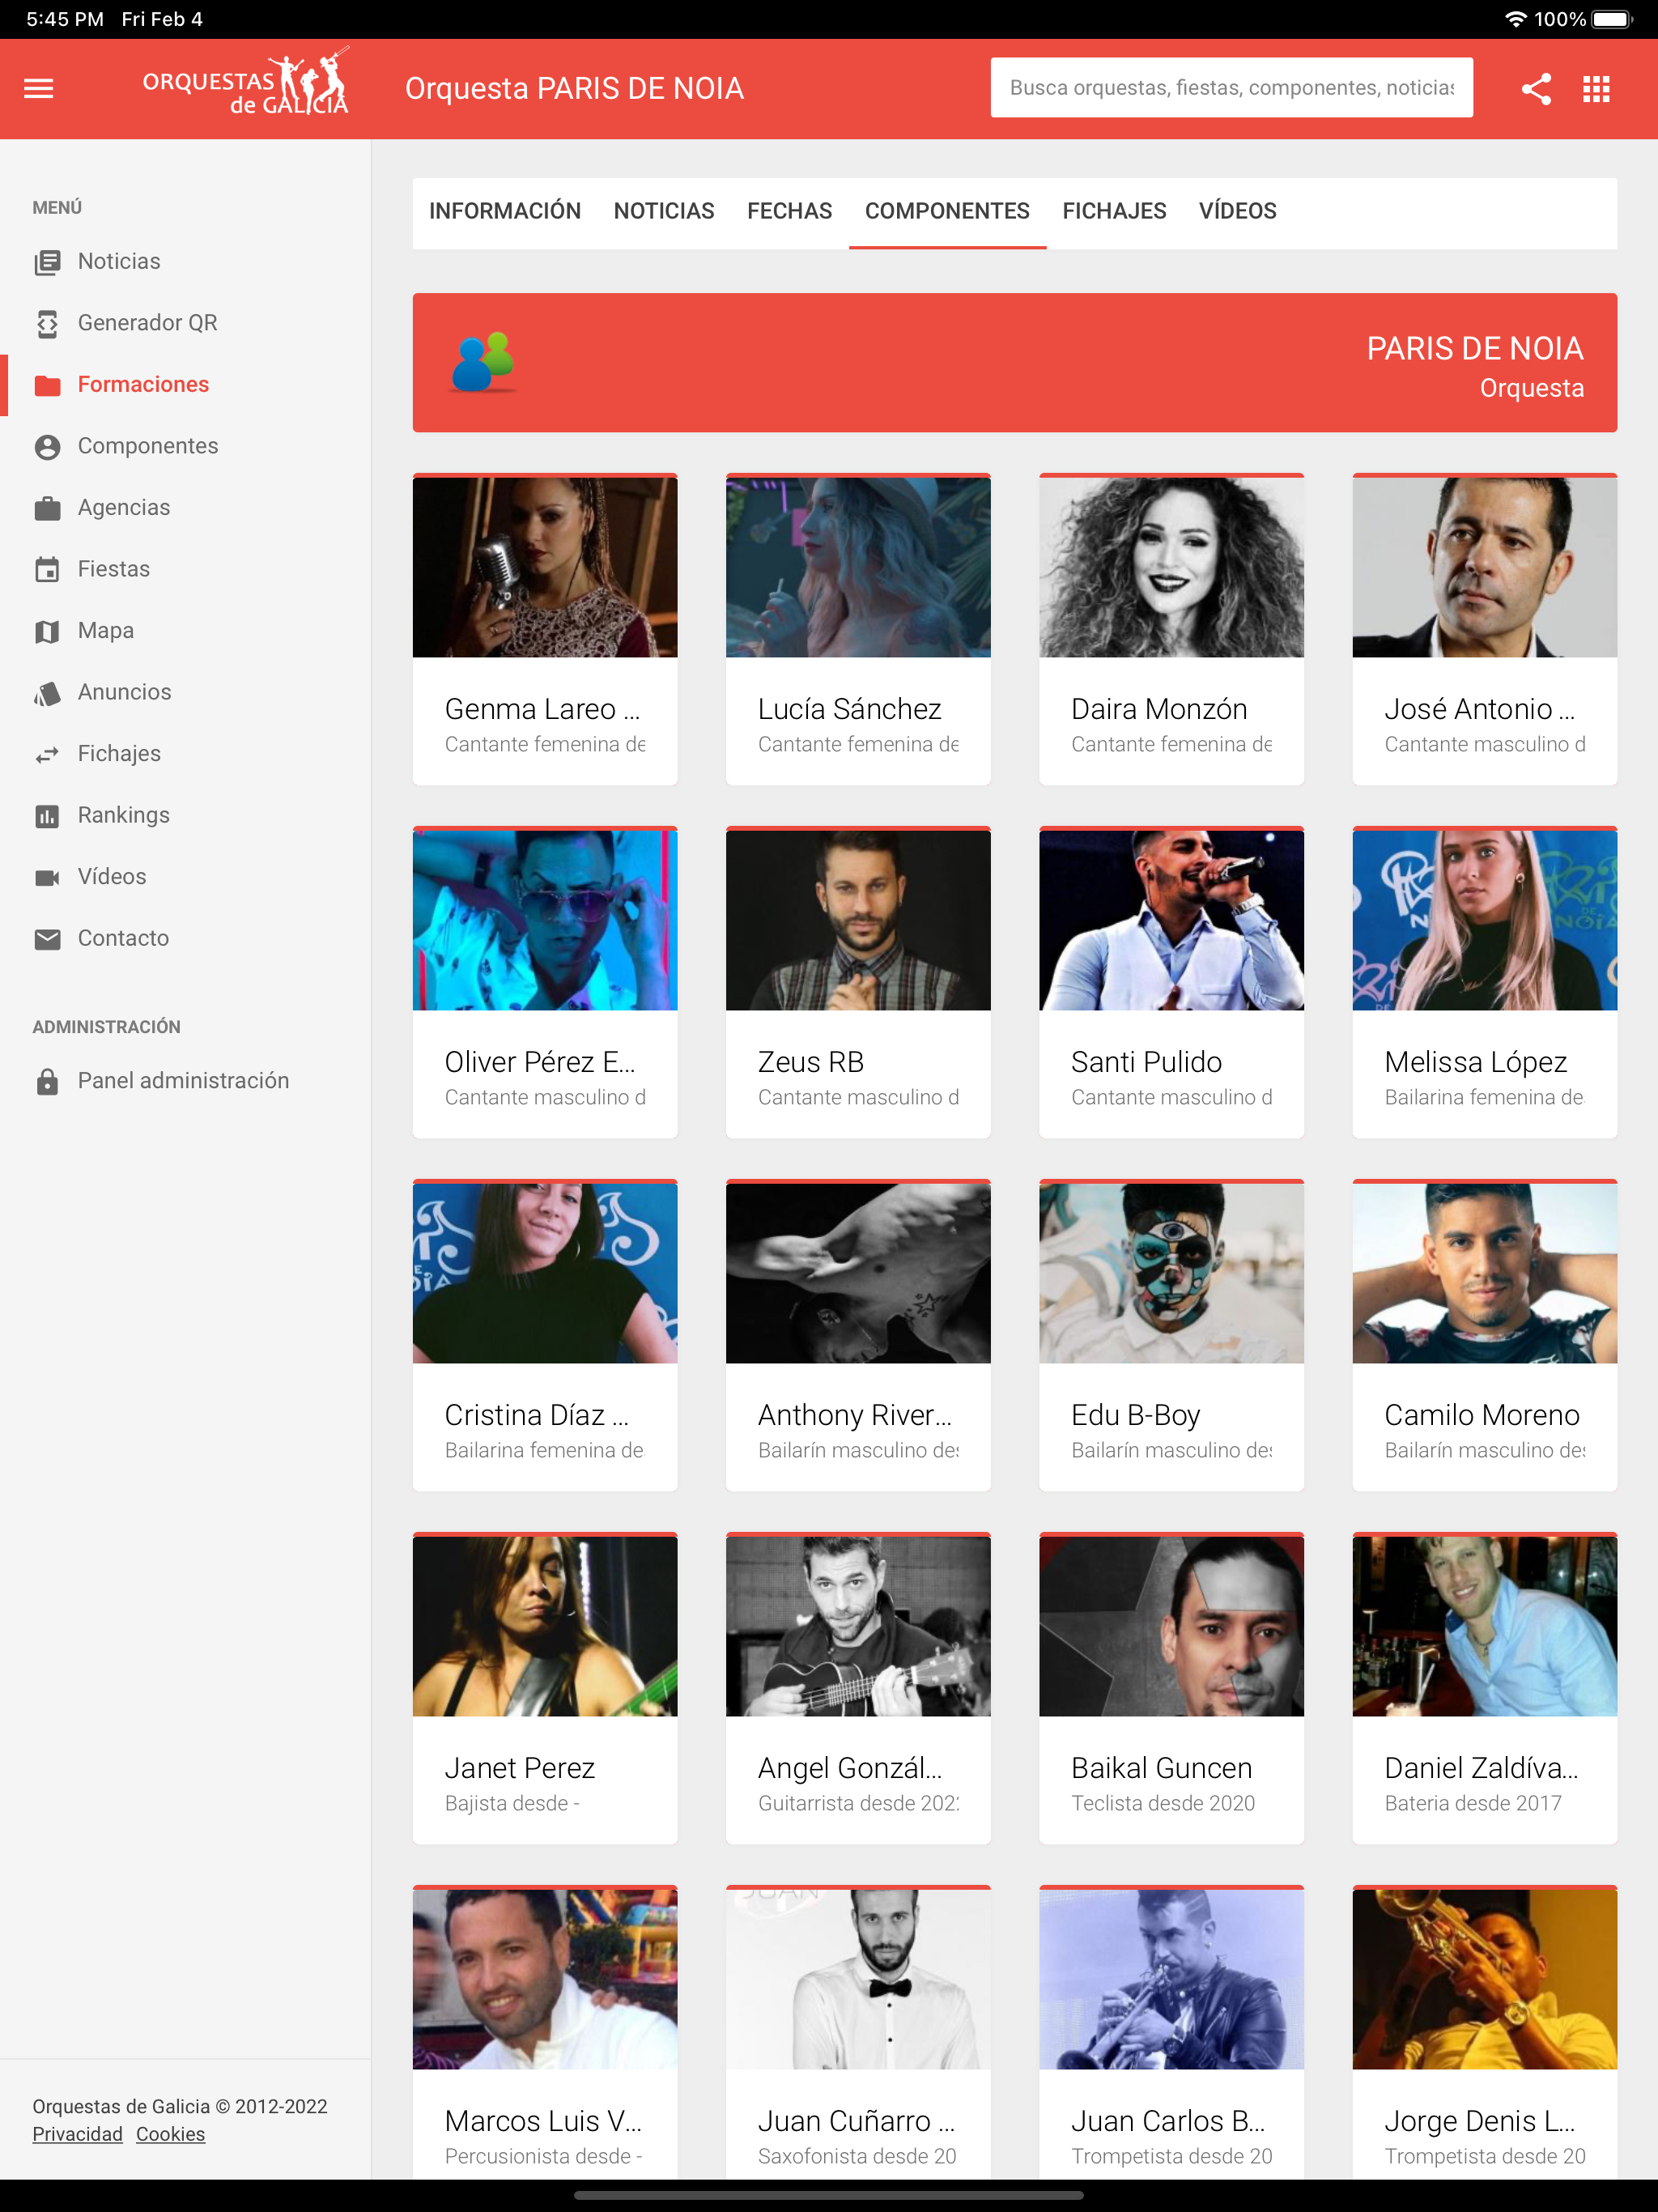1658x2212 pixels.
Task: Click the Rankings chart icon
Action: [47, 816]
